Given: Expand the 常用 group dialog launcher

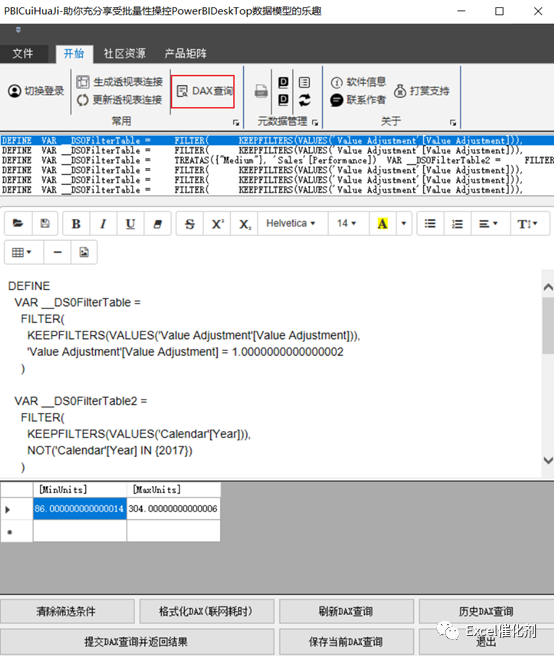Looking at the screenshot, I should point(236,123).
